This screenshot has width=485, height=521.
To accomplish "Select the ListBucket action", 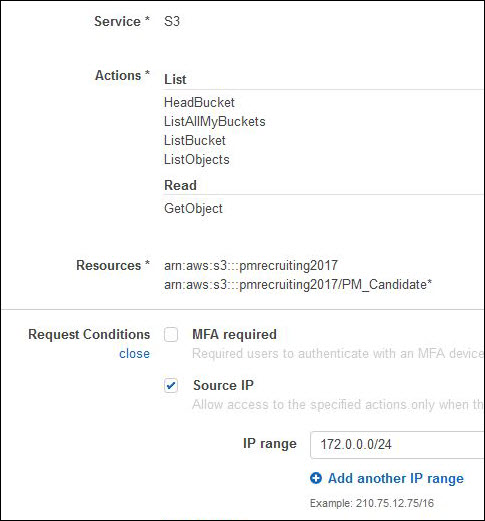I will [x=195, y=140].
